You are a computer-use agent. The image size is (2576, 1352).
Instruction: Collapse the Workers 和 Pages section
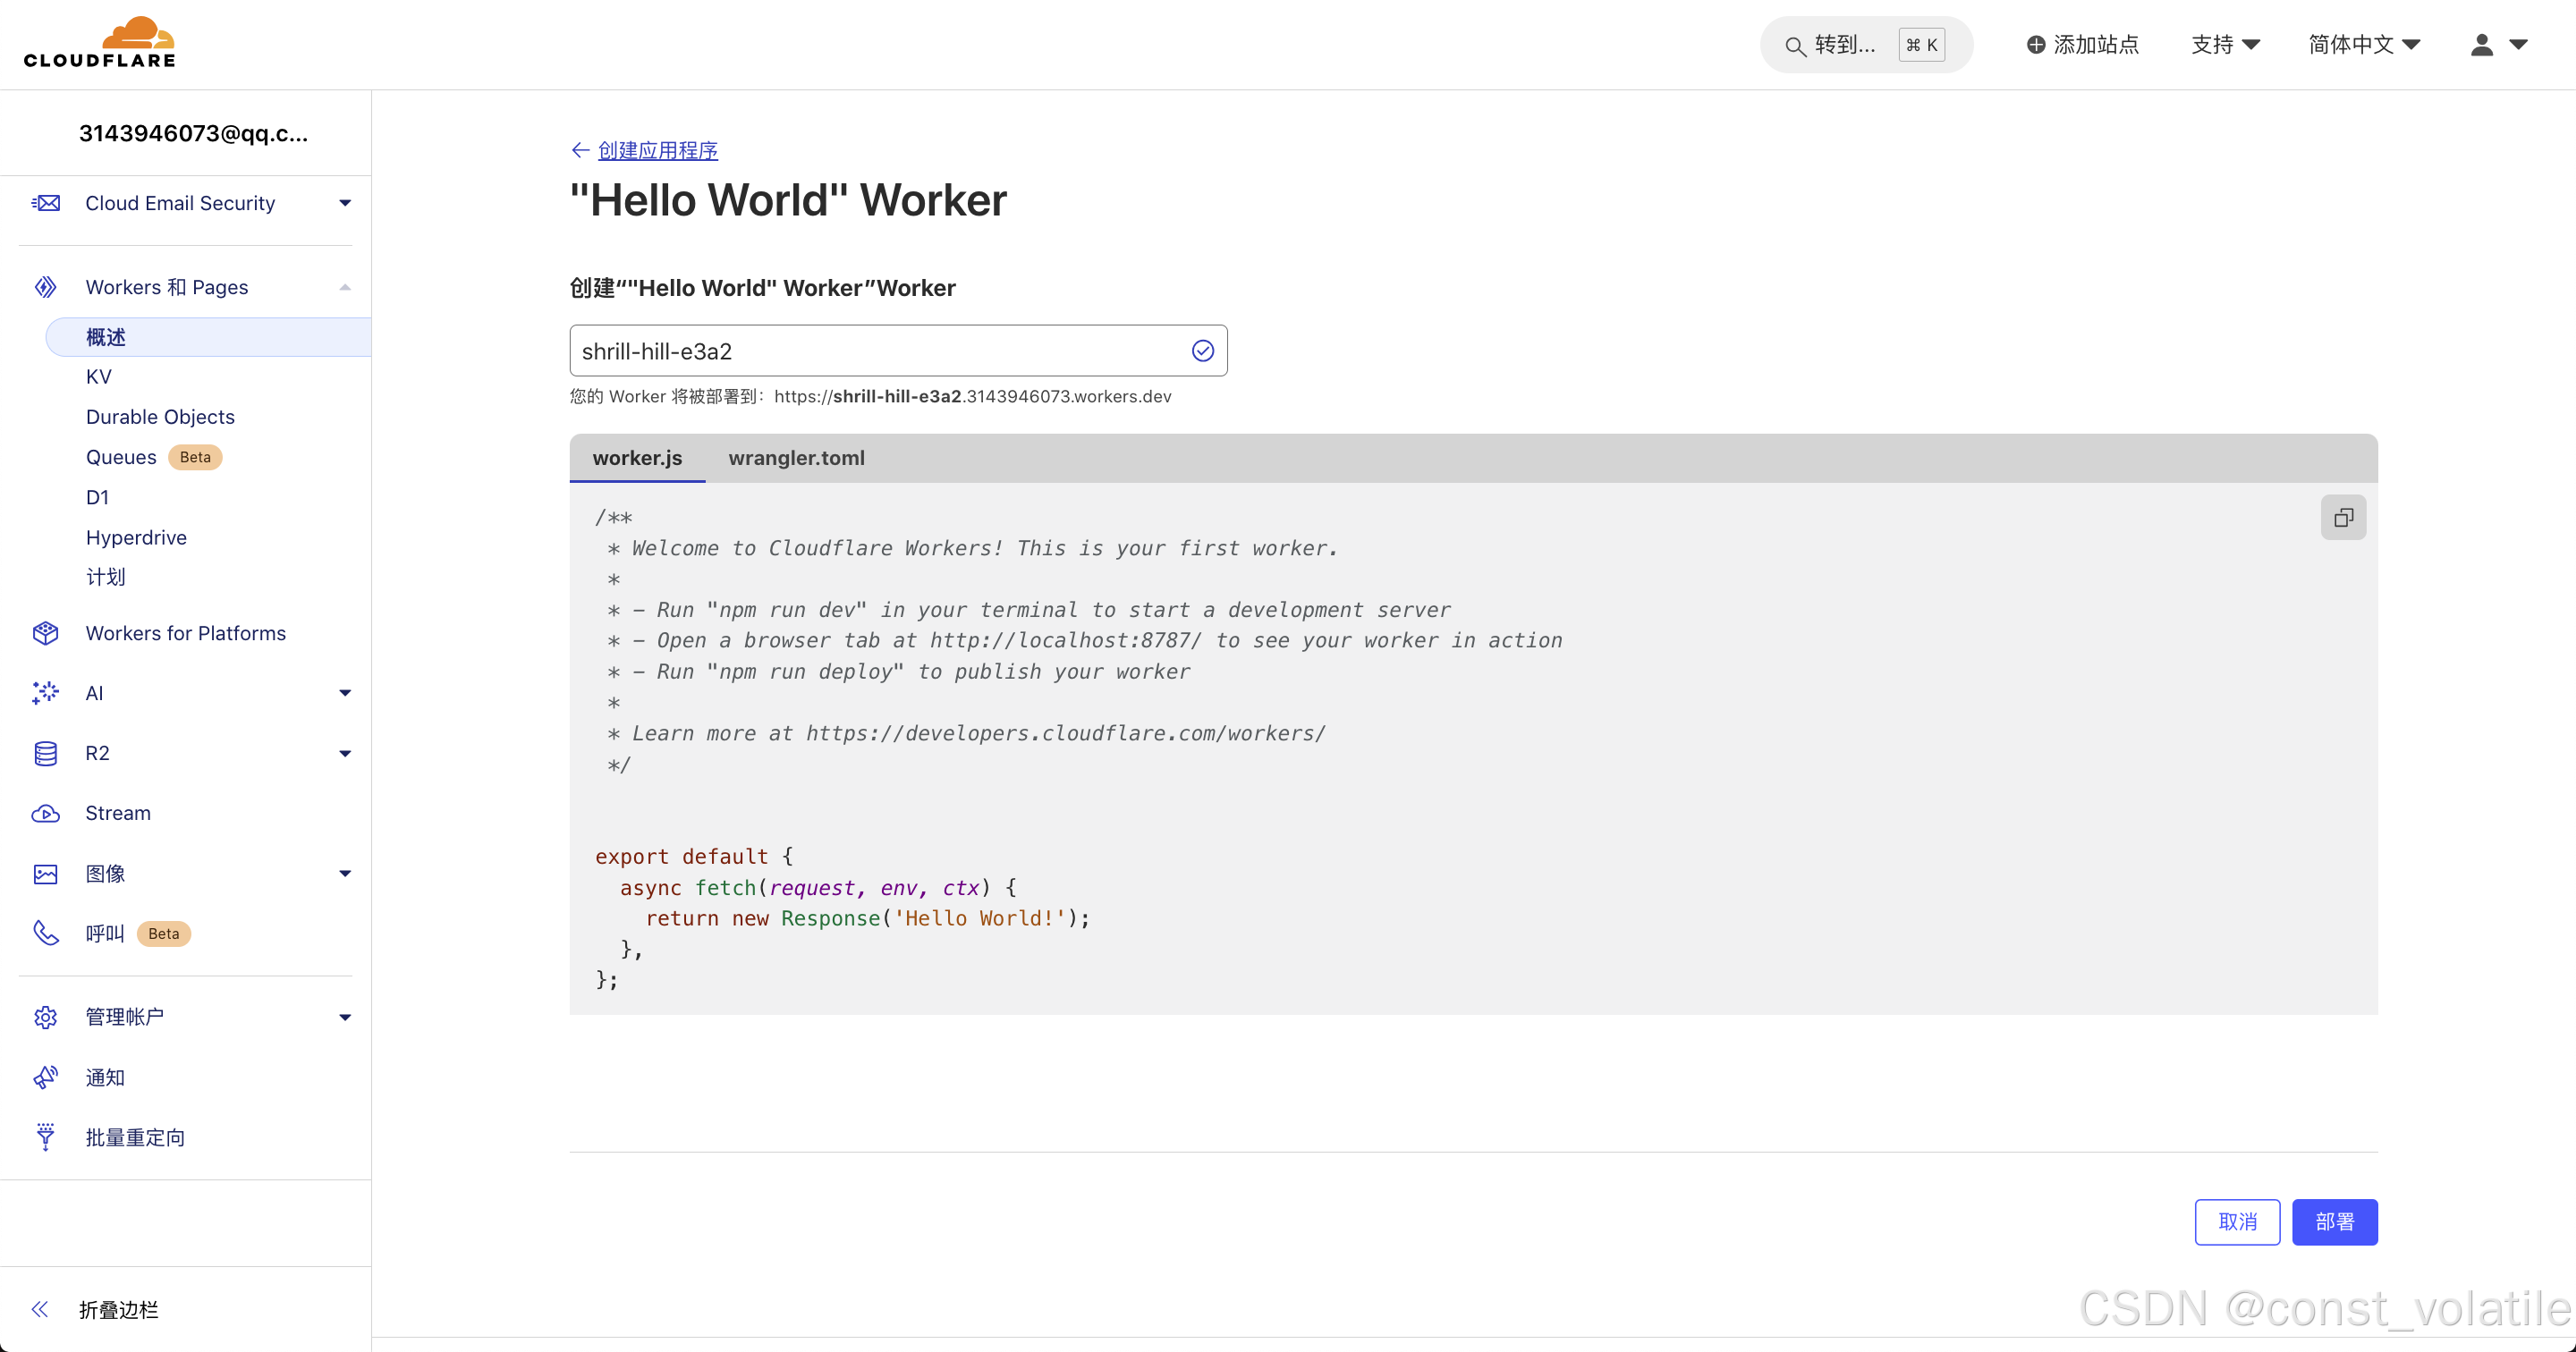345,287
